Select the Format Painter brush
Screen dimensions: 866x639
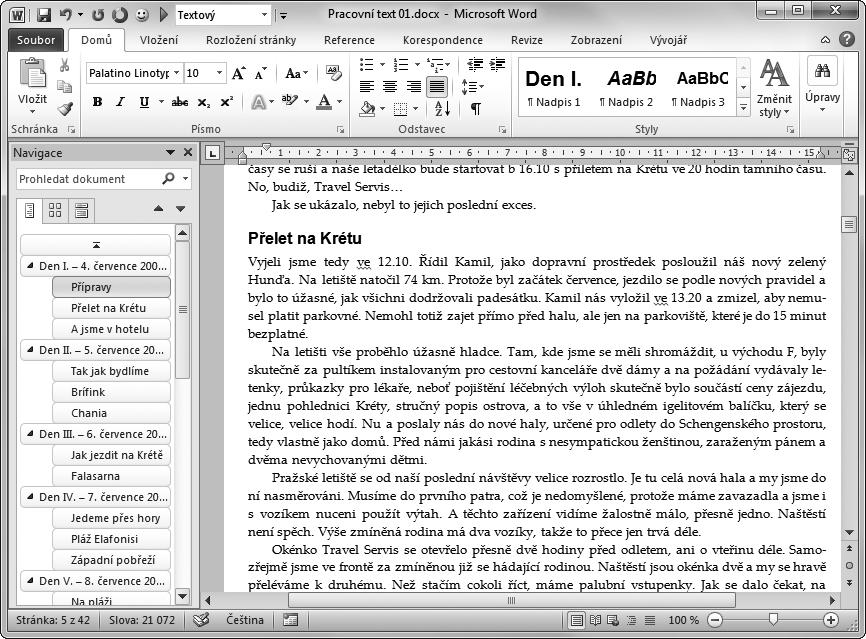coord(65,108)
